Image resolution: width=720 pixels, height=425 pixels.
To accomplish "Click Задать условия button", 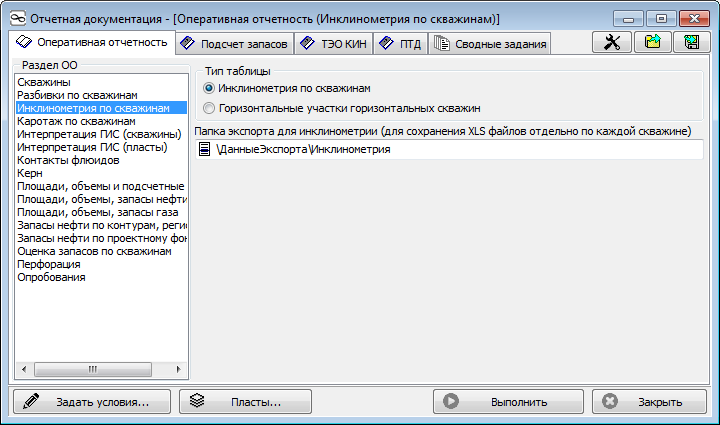I will [x=92, y=402].
